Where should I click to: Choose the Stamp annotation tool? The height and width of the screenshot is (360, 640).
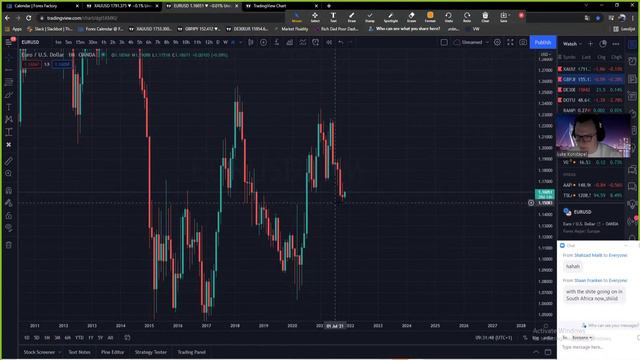370,17
